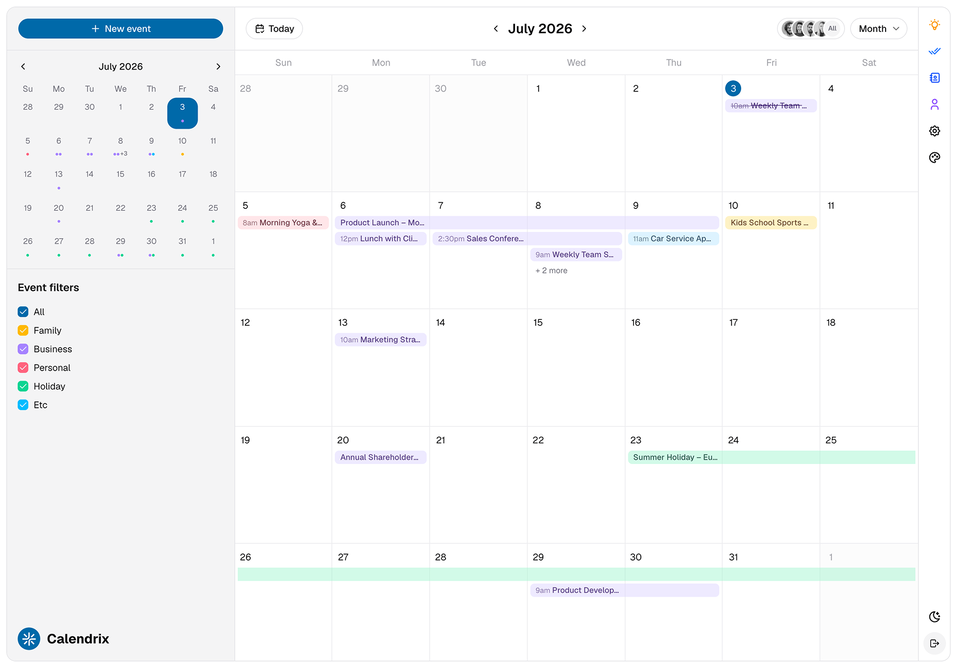
Task: Toggle the Personal filter checkbox
Action: [x=23, y=368]
